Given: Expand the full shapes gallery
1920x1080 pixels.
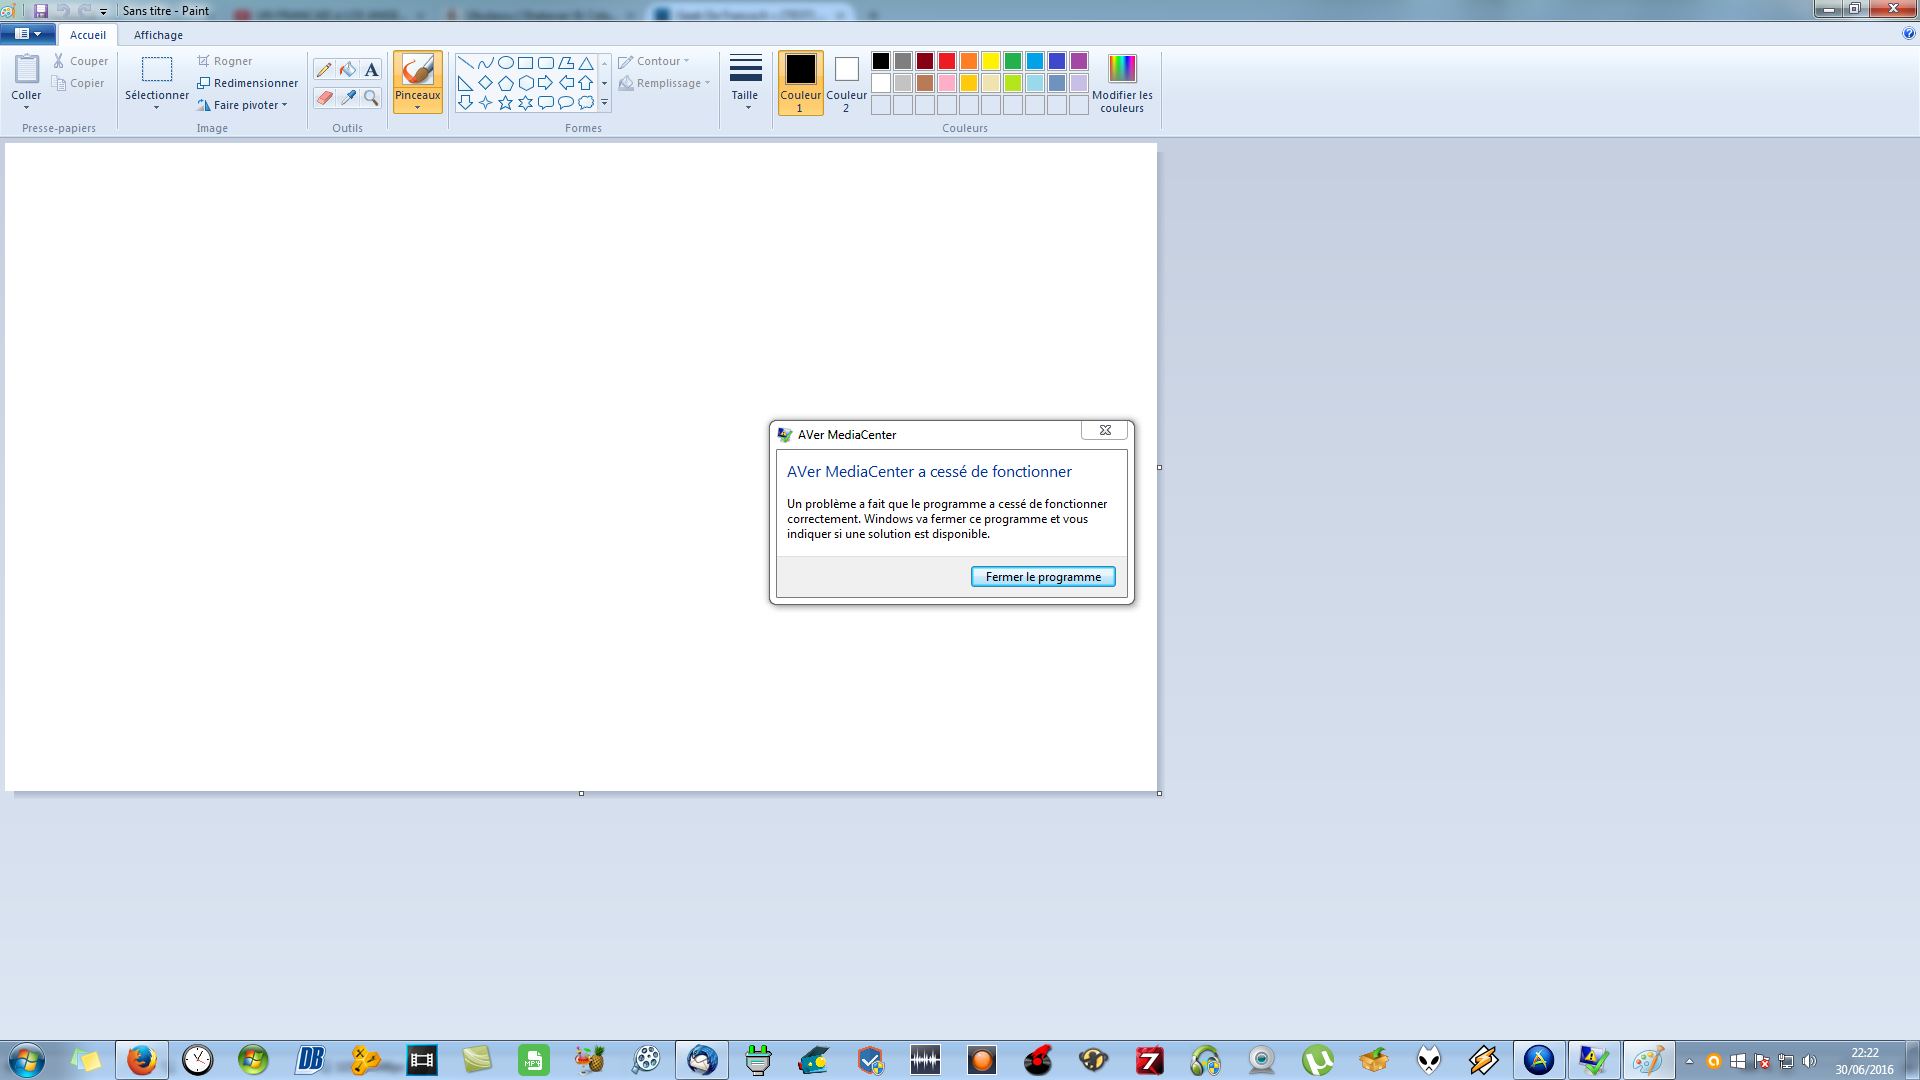Looking at the screenshot, I should pos(605,103).
